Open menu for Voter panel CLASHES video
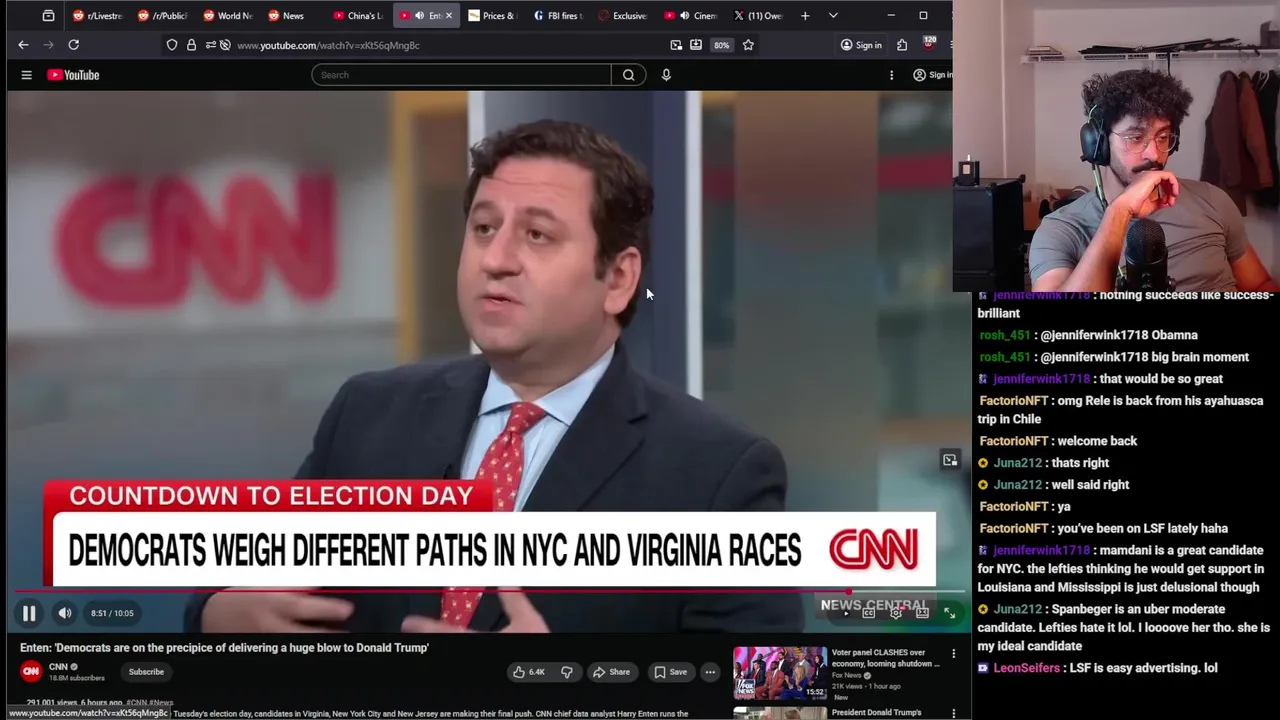 (x=953, y=654)
